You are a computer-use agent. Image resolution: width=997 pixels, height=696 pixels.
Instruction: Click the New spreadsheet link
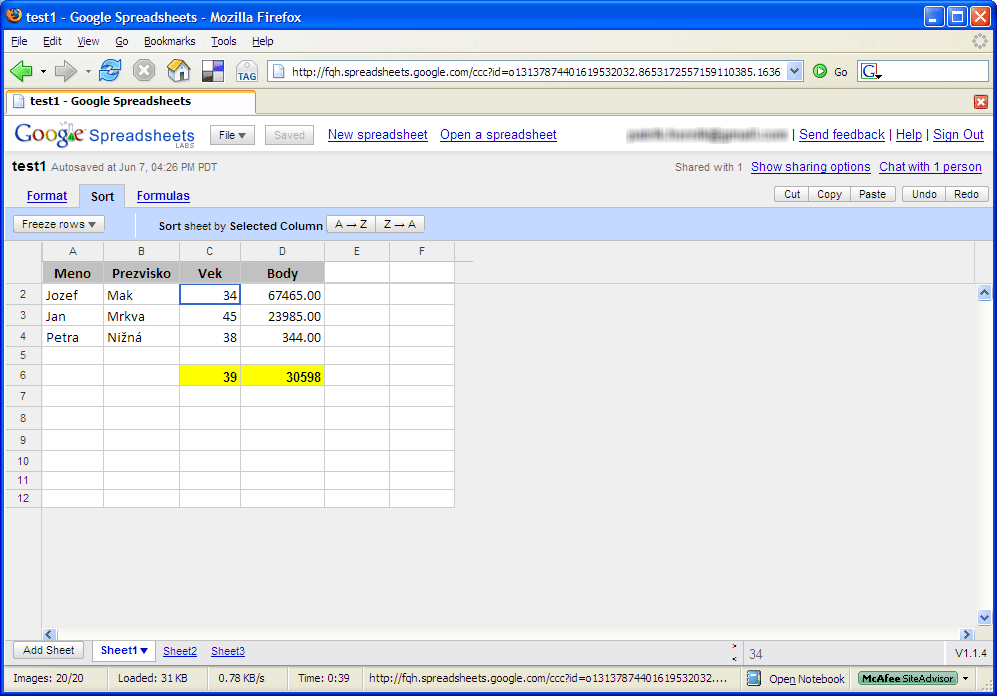[378, 135]
